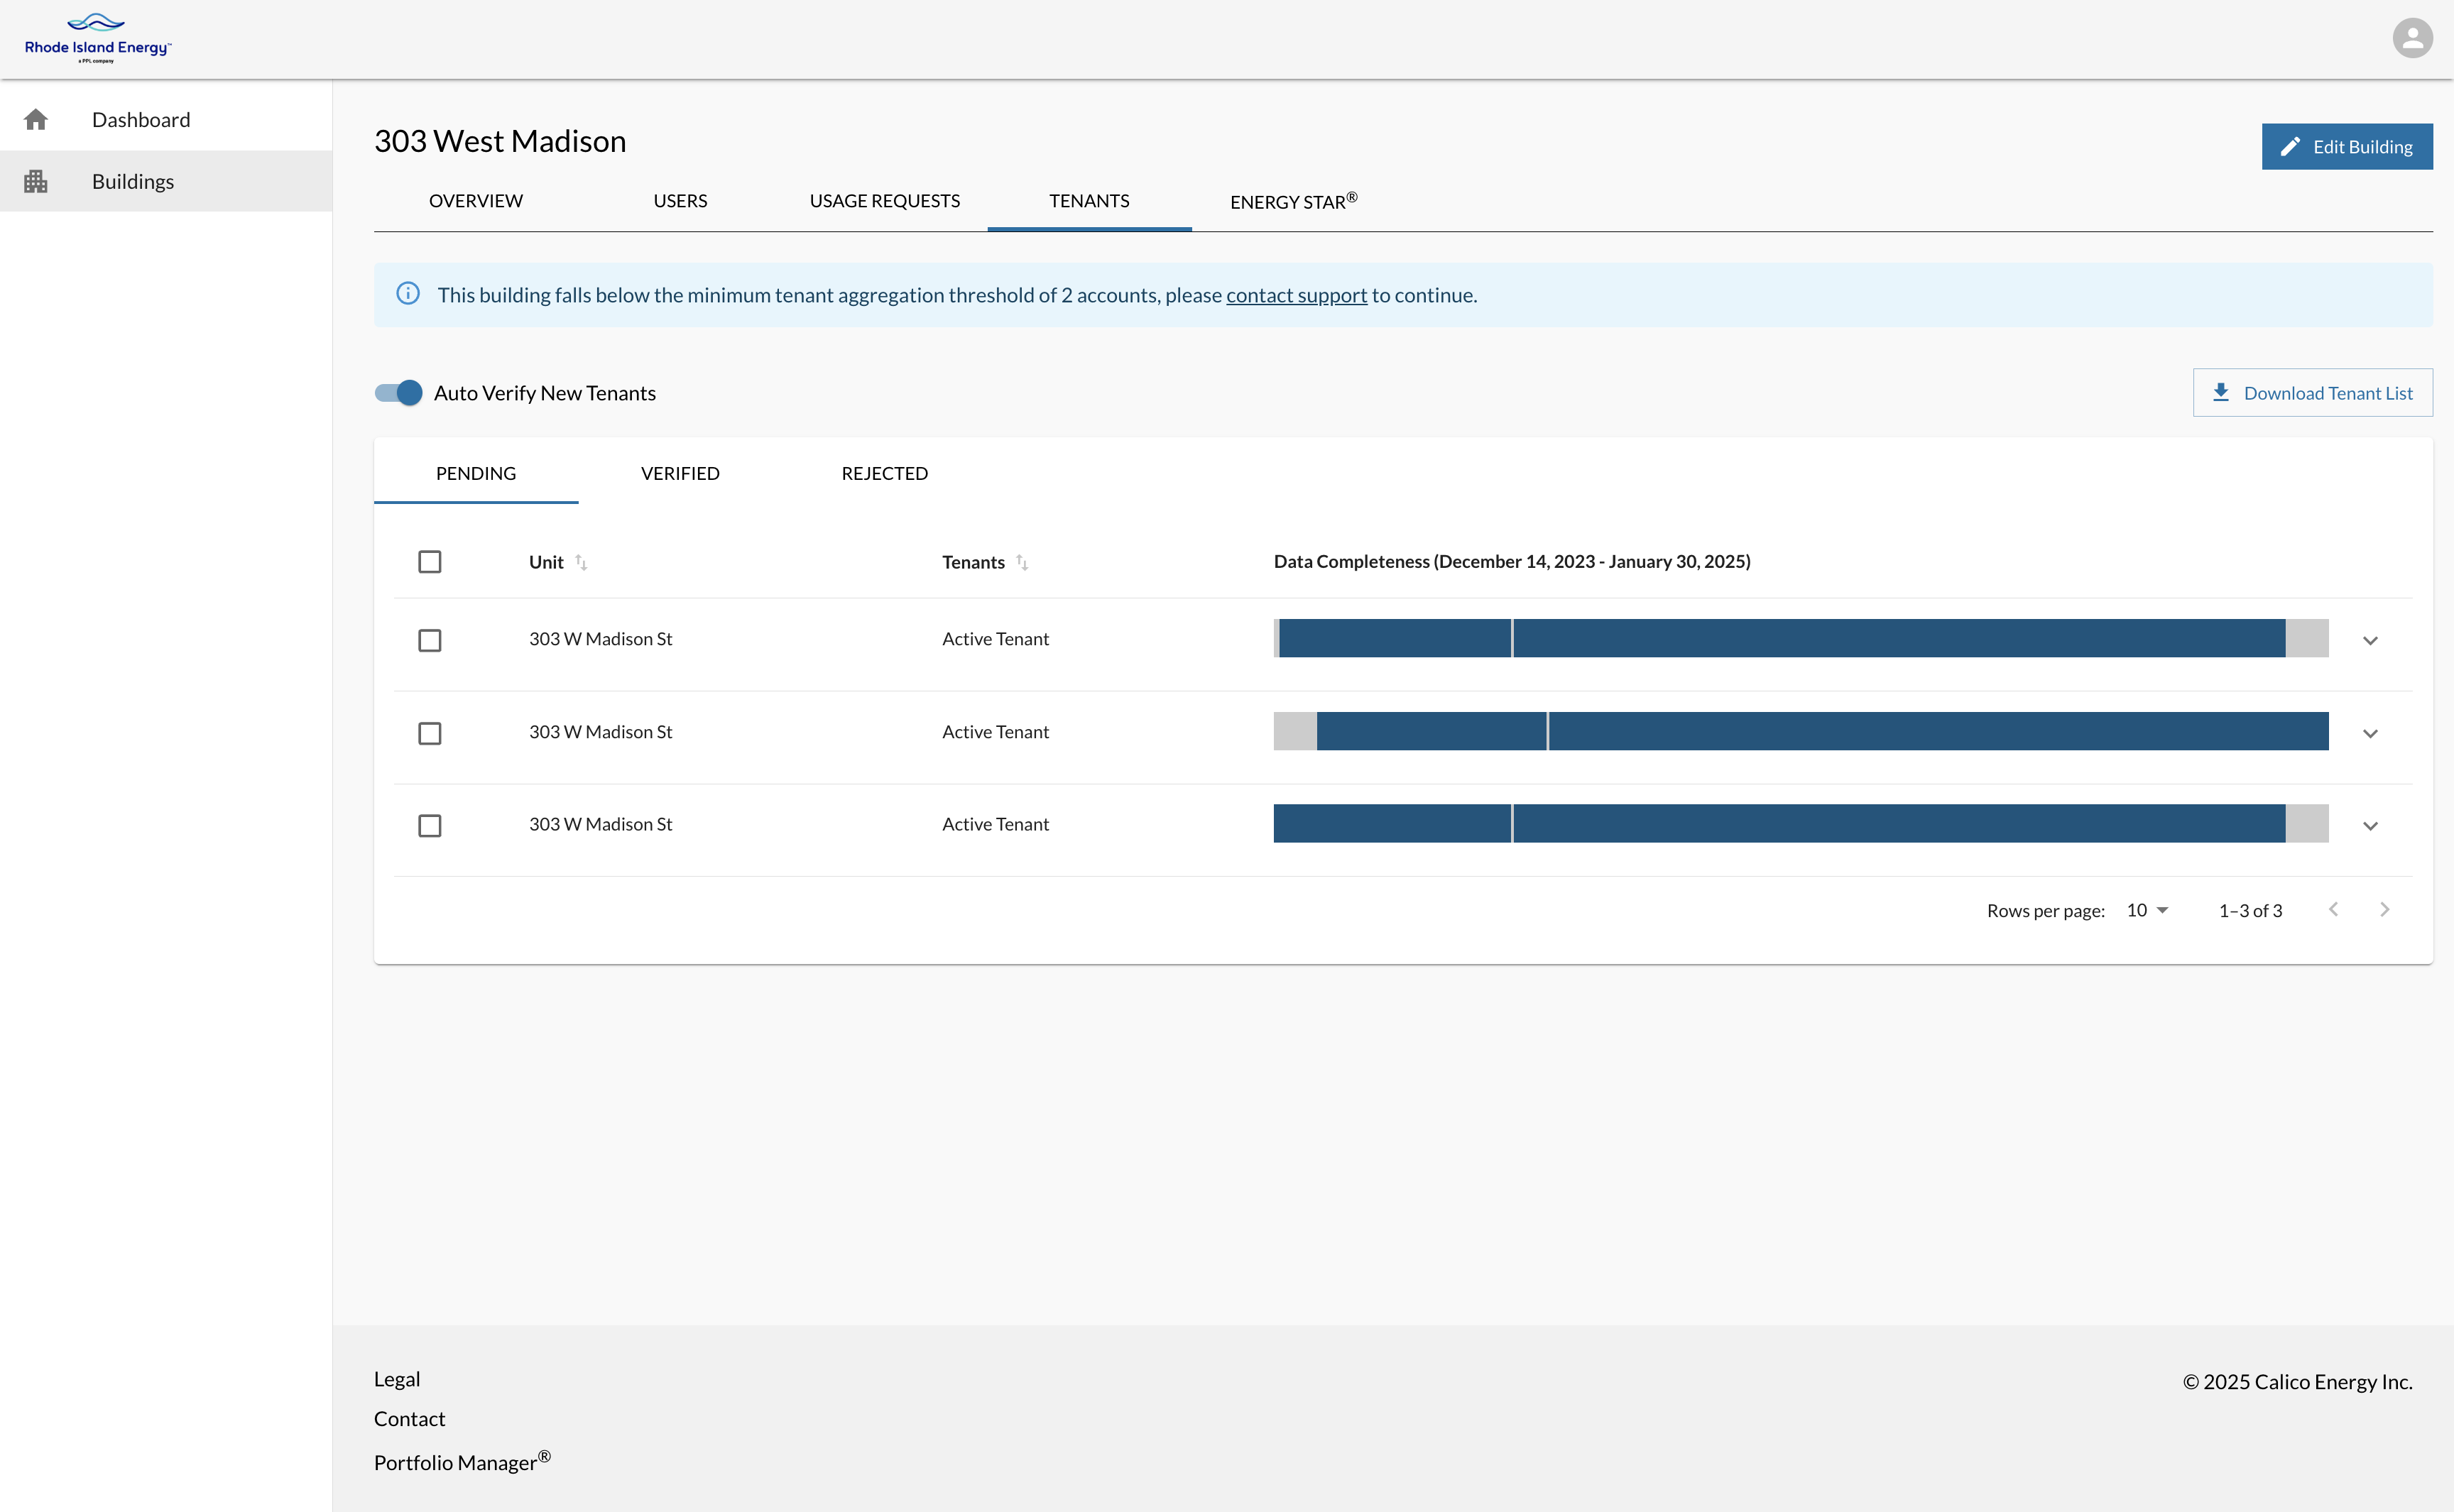This screenshot has width=2454, height=1512.
Task: Go to next page arrow
Action: [2384, 910]
